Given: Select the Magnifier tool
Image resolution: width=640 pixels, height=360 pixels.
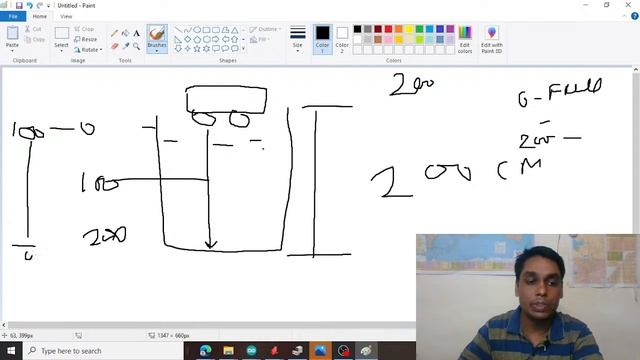Looking at the screenshot, I should click(136, 47).
